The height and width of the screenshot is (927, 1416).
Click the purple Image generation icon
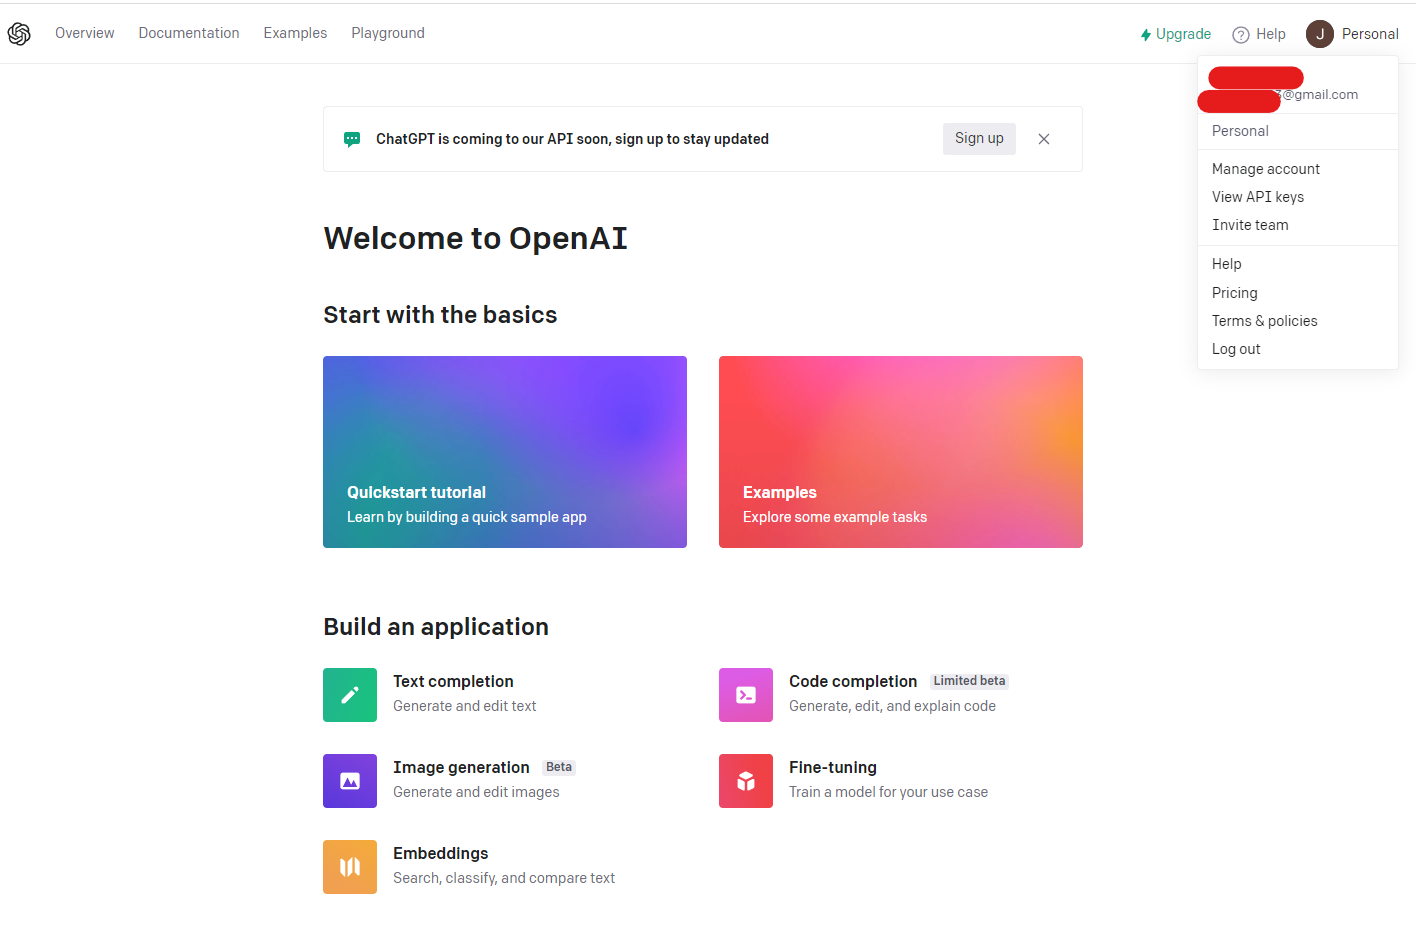pos(350,781)
